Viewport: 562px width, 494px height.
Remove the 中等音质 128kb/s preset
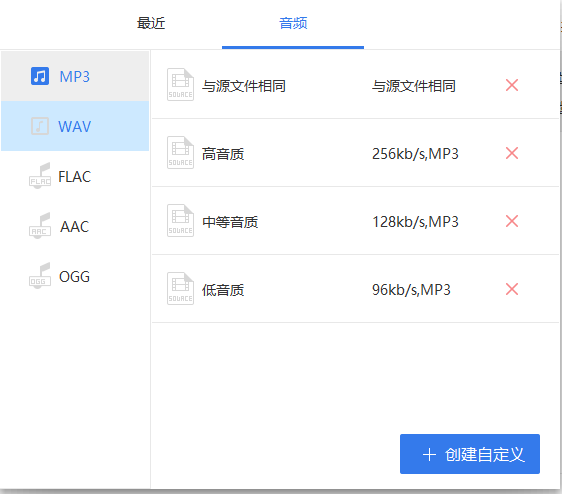[512, 221]
